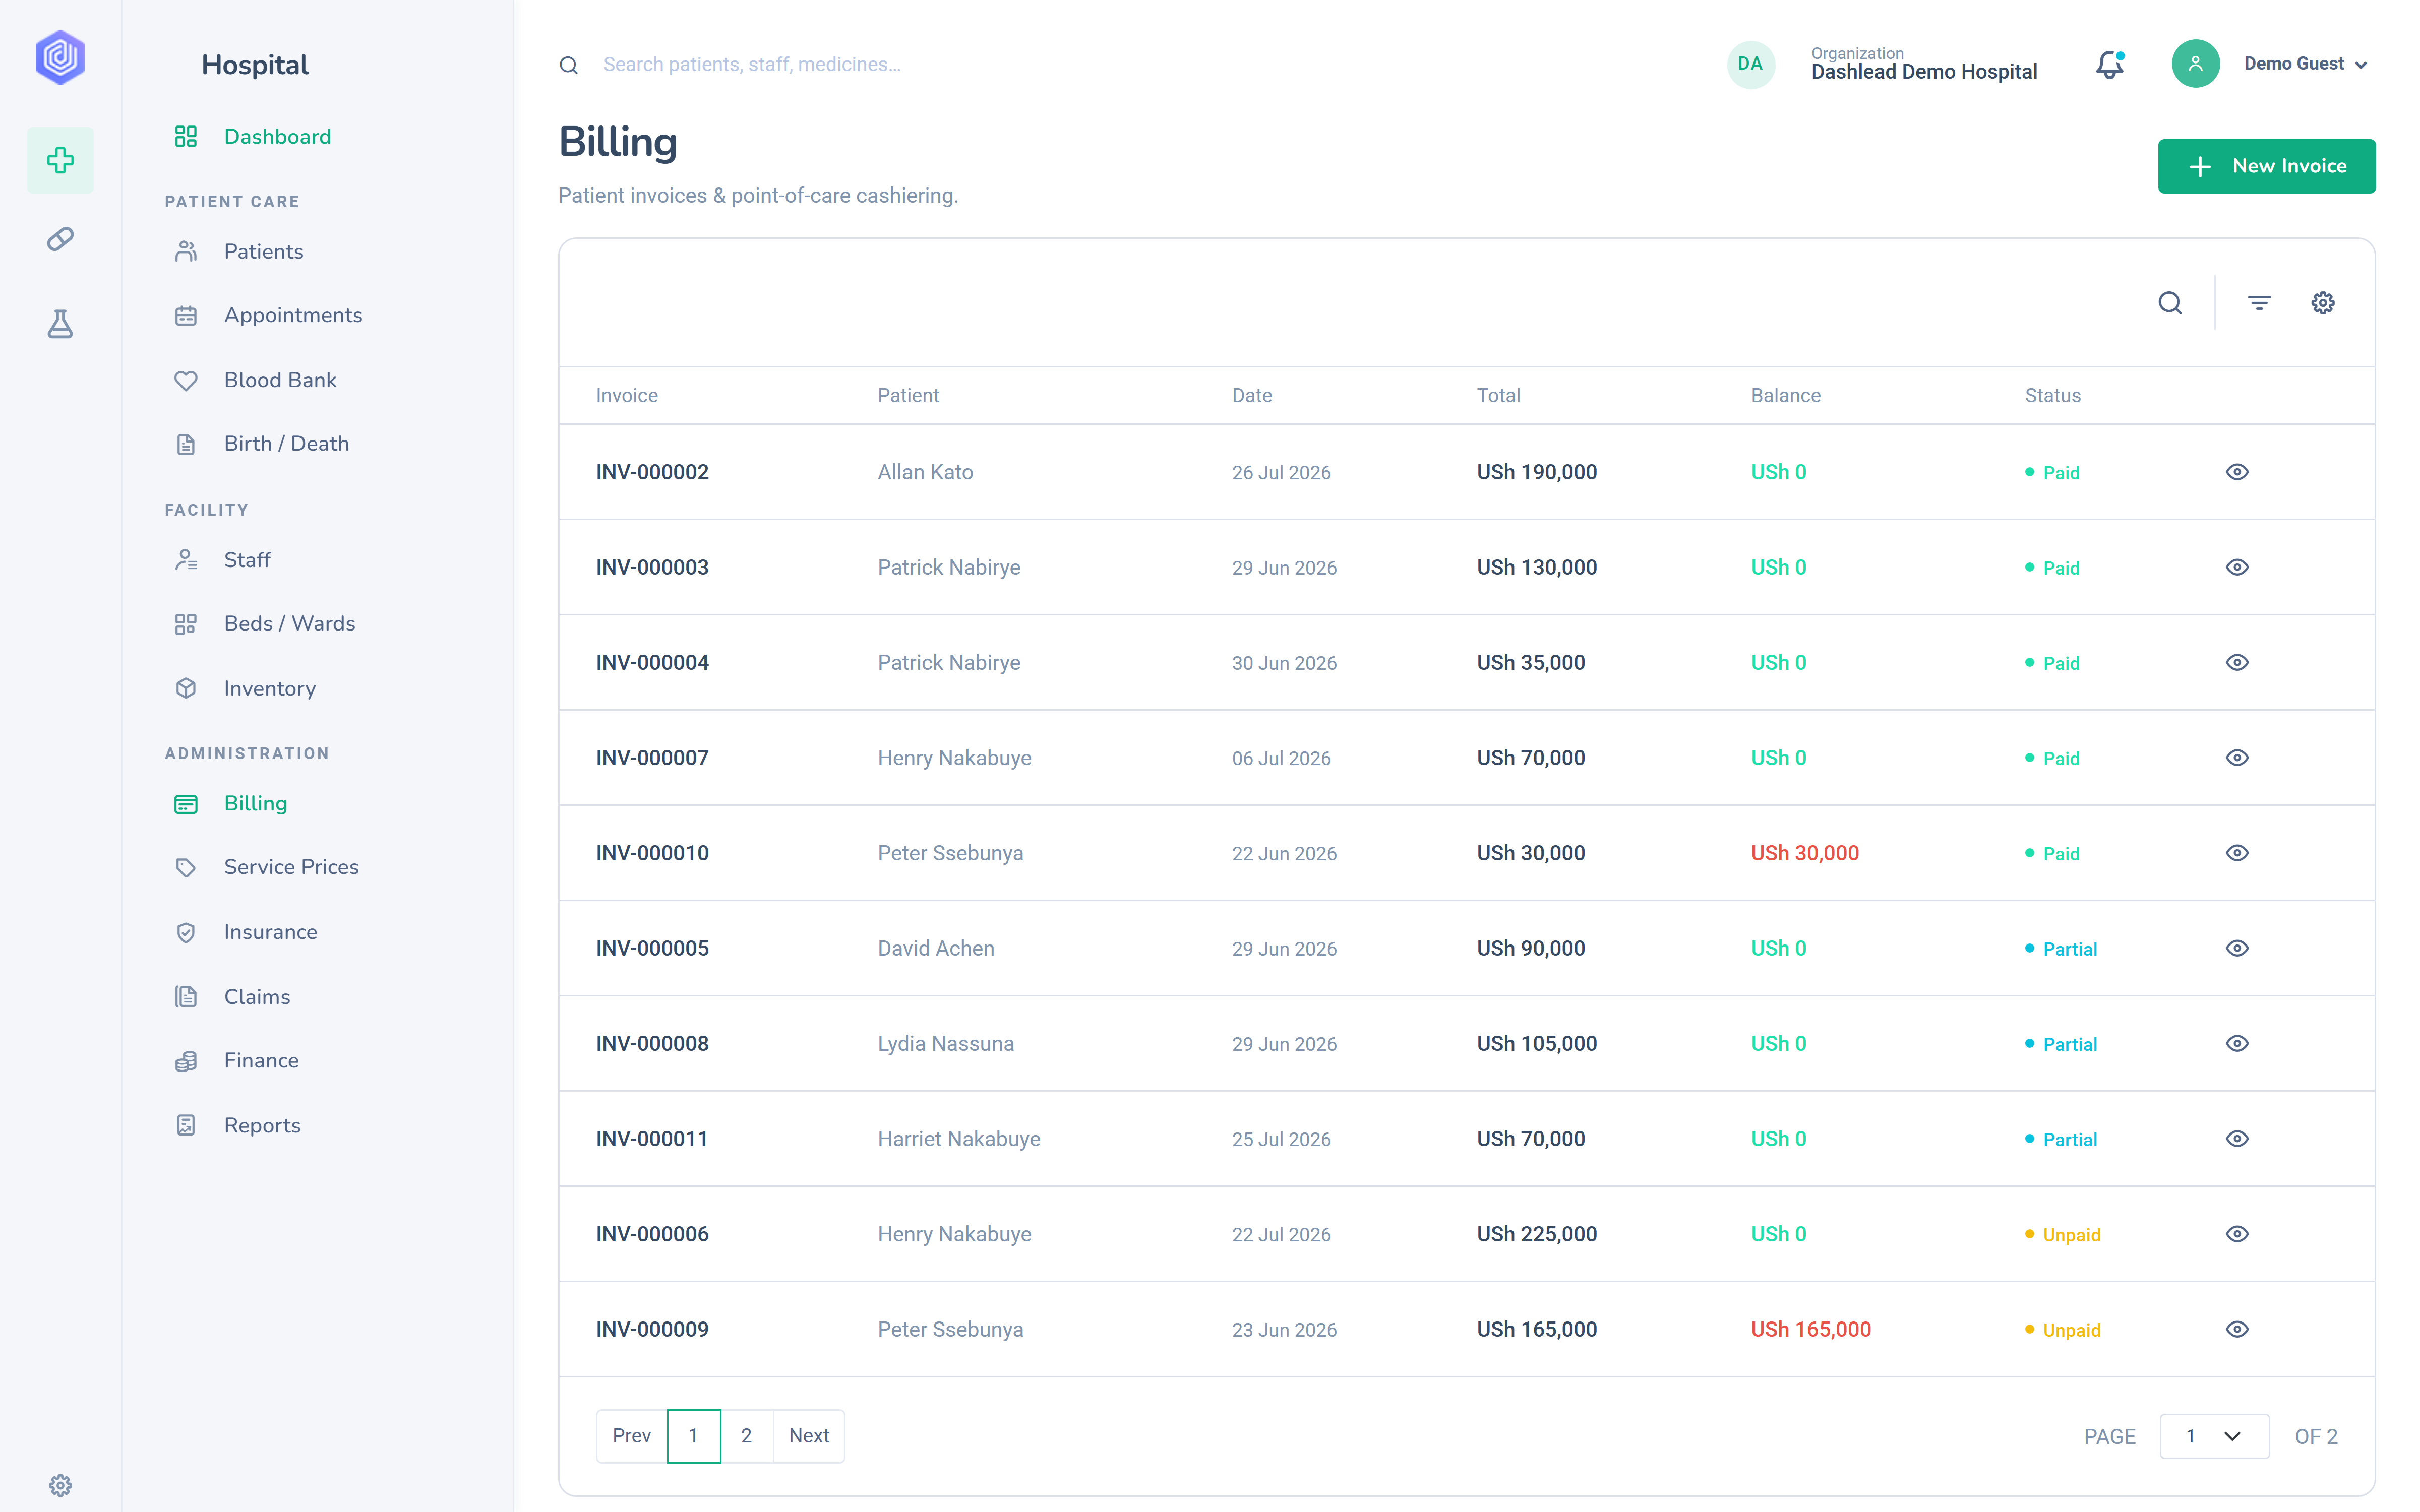This screenshot has width=2420, height=1512.
Task: Open table column settings gear
Action: (2323, 303)
